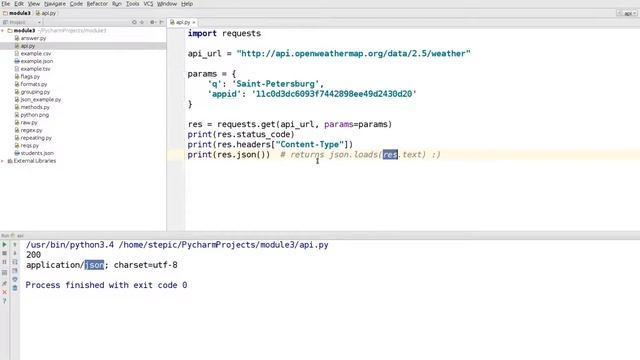Click the /home/stepic/.../api.py path in console
The height and width of the screenshot is (360, 640).
(224, 245)
